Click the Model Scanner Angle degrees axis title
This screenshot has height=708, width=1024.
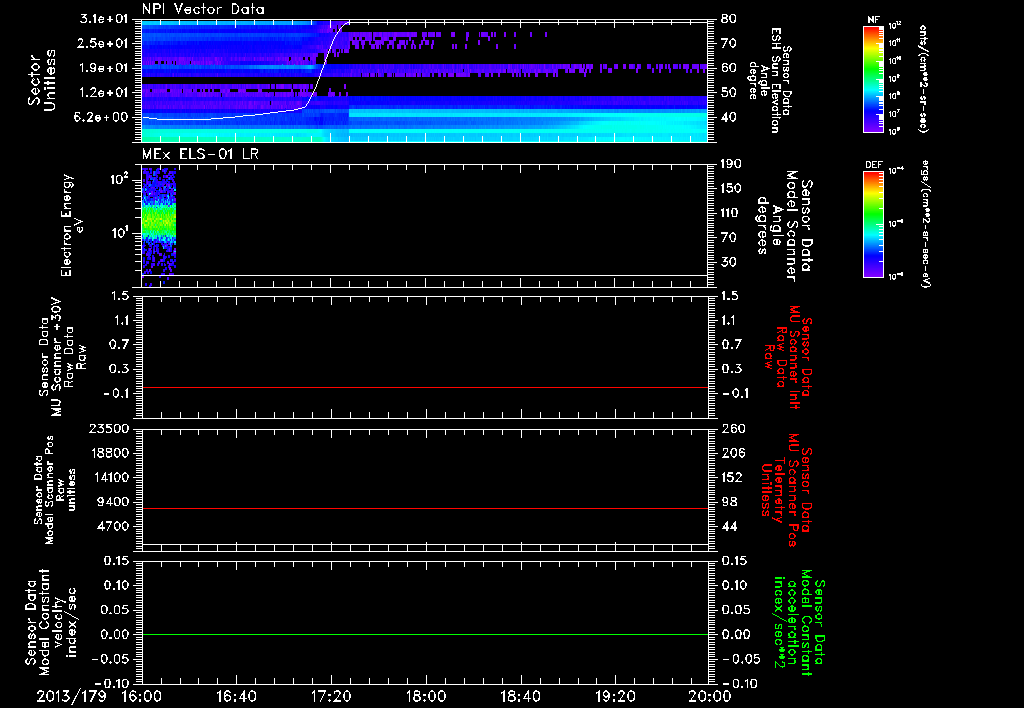[x=784, y=225]
